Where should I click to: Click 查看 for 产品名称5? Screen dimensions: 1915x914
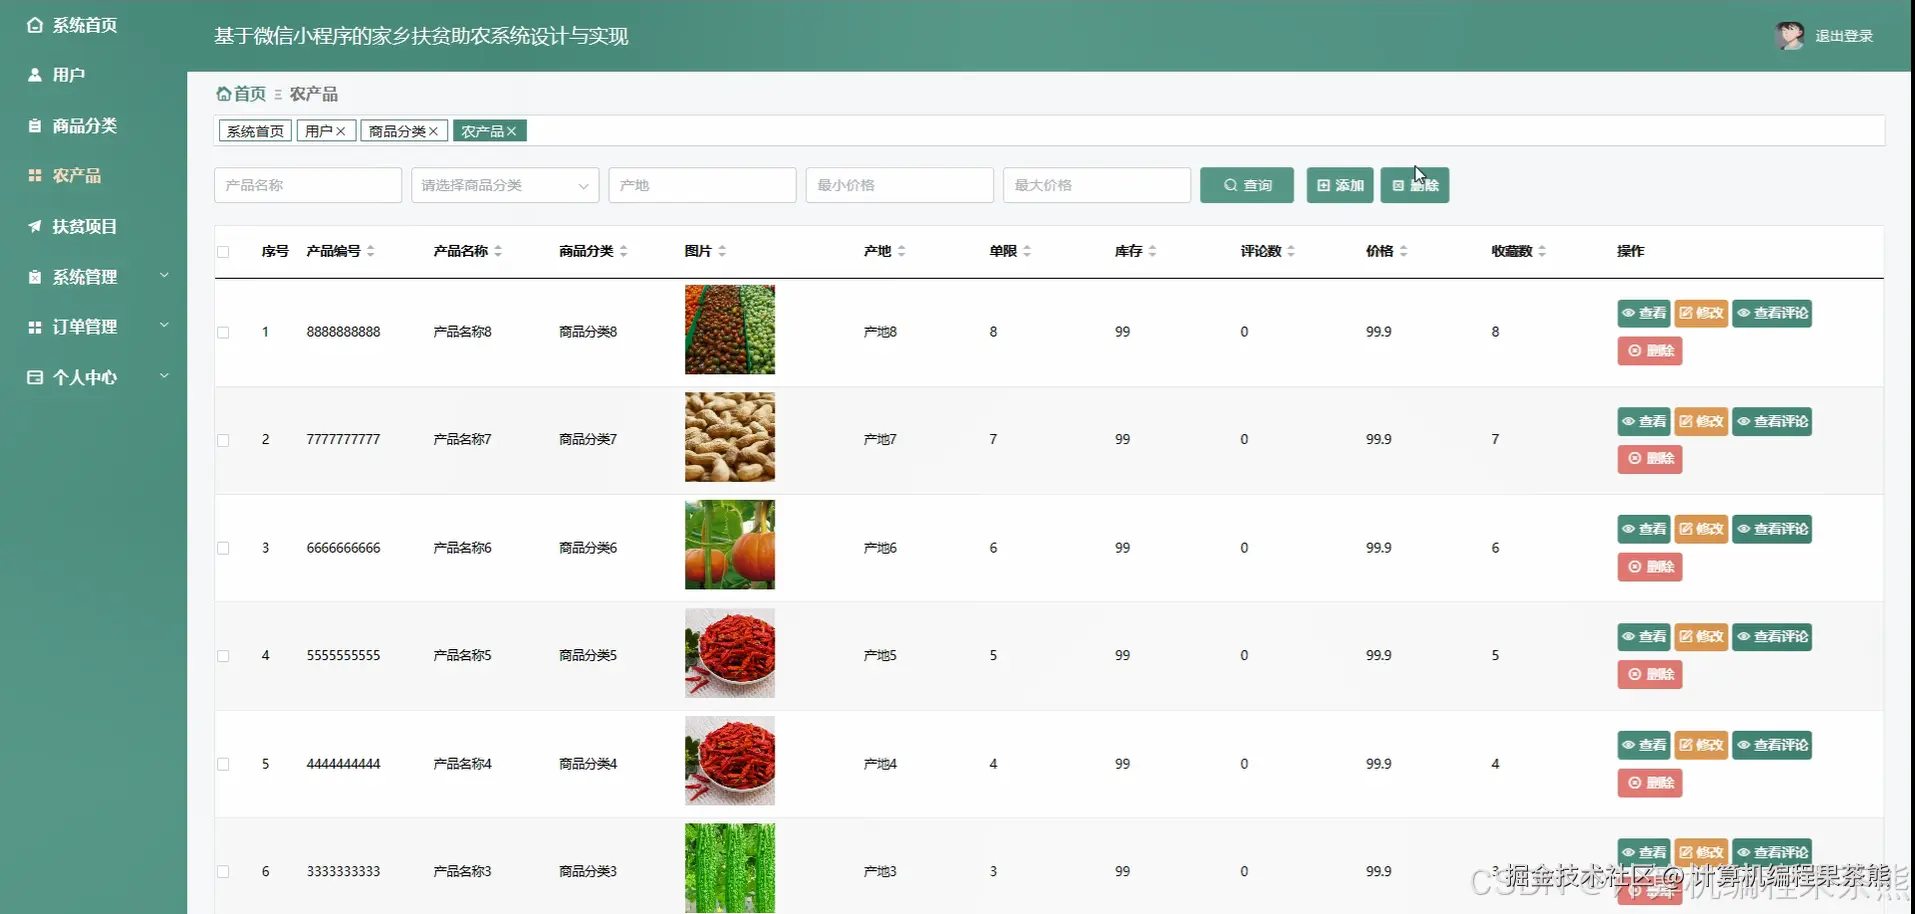coord(1644,636)
